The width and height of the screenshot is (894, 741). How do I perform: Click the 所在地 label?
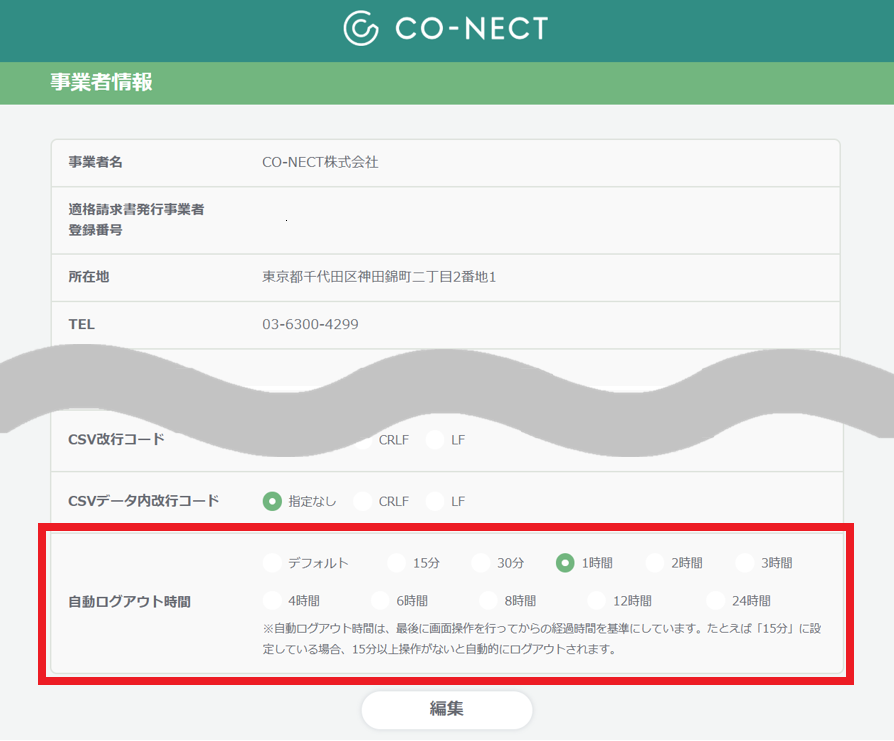click(88, 277)
